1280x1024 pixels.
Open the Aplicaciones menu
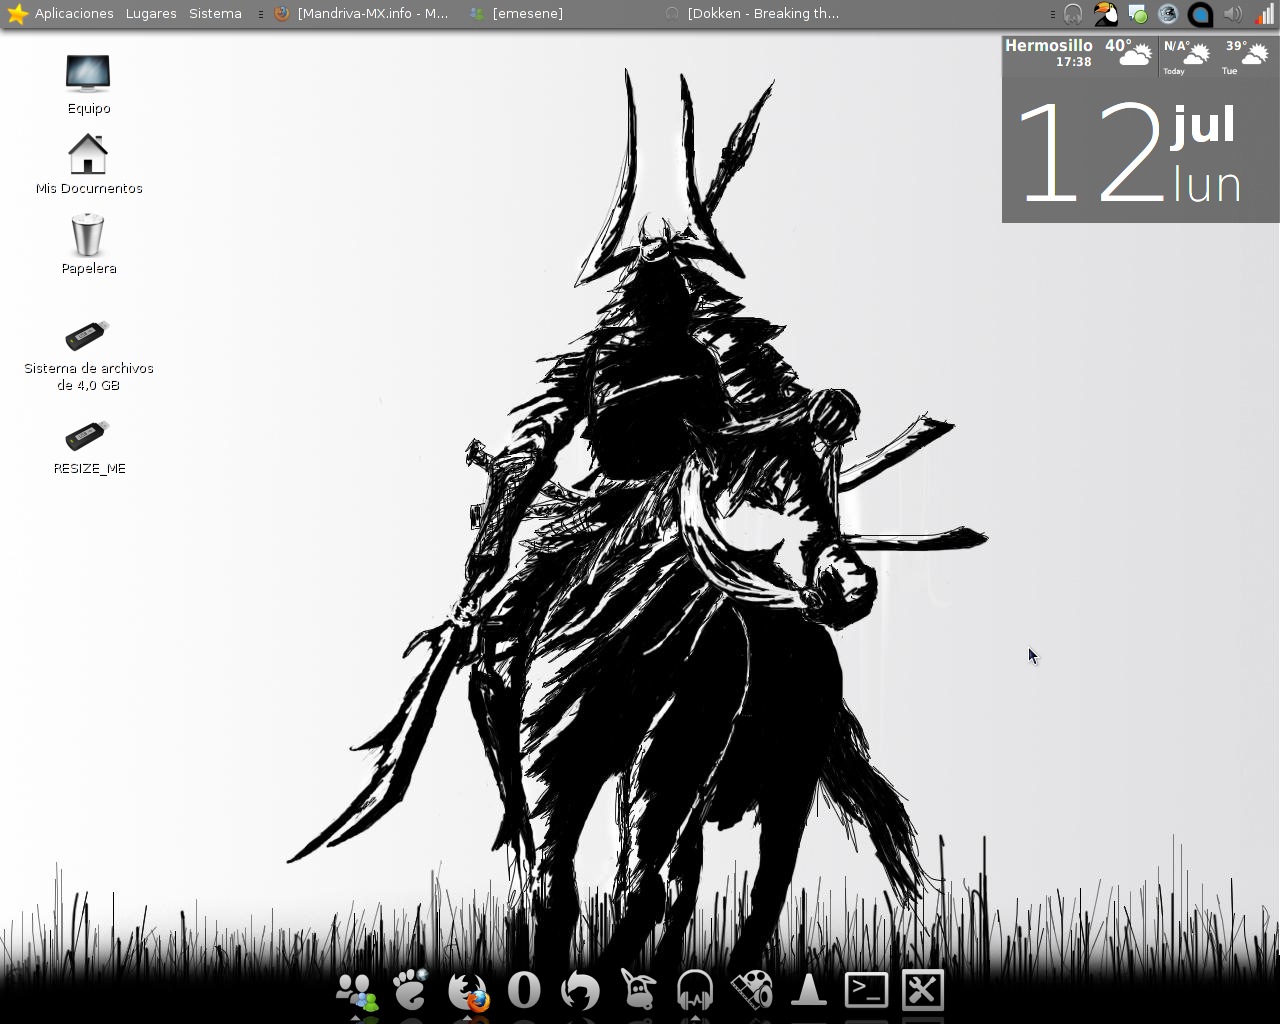coord(74,14)
